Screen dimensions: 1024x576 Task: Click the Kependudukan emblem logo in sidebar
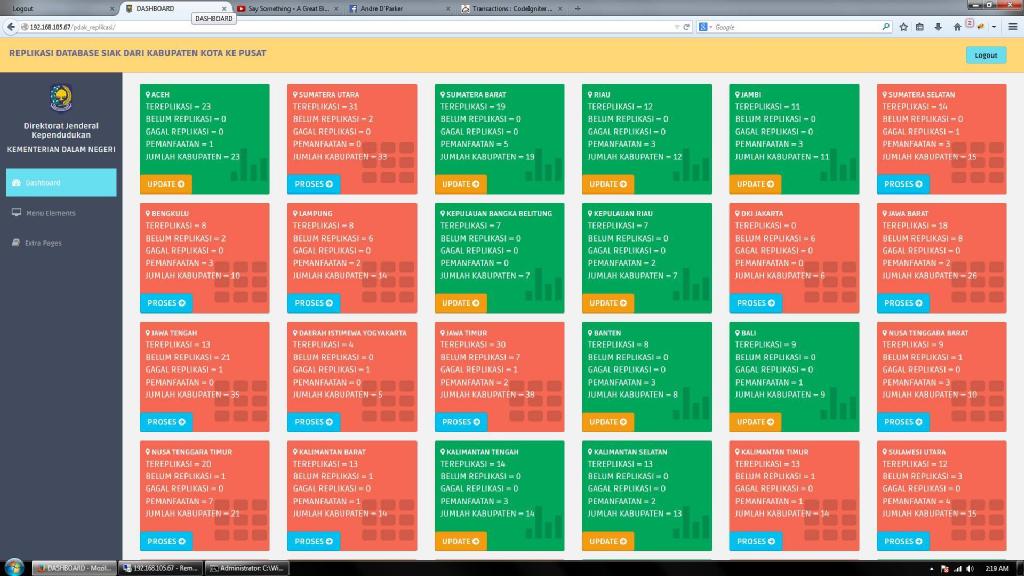coord(61,98)
